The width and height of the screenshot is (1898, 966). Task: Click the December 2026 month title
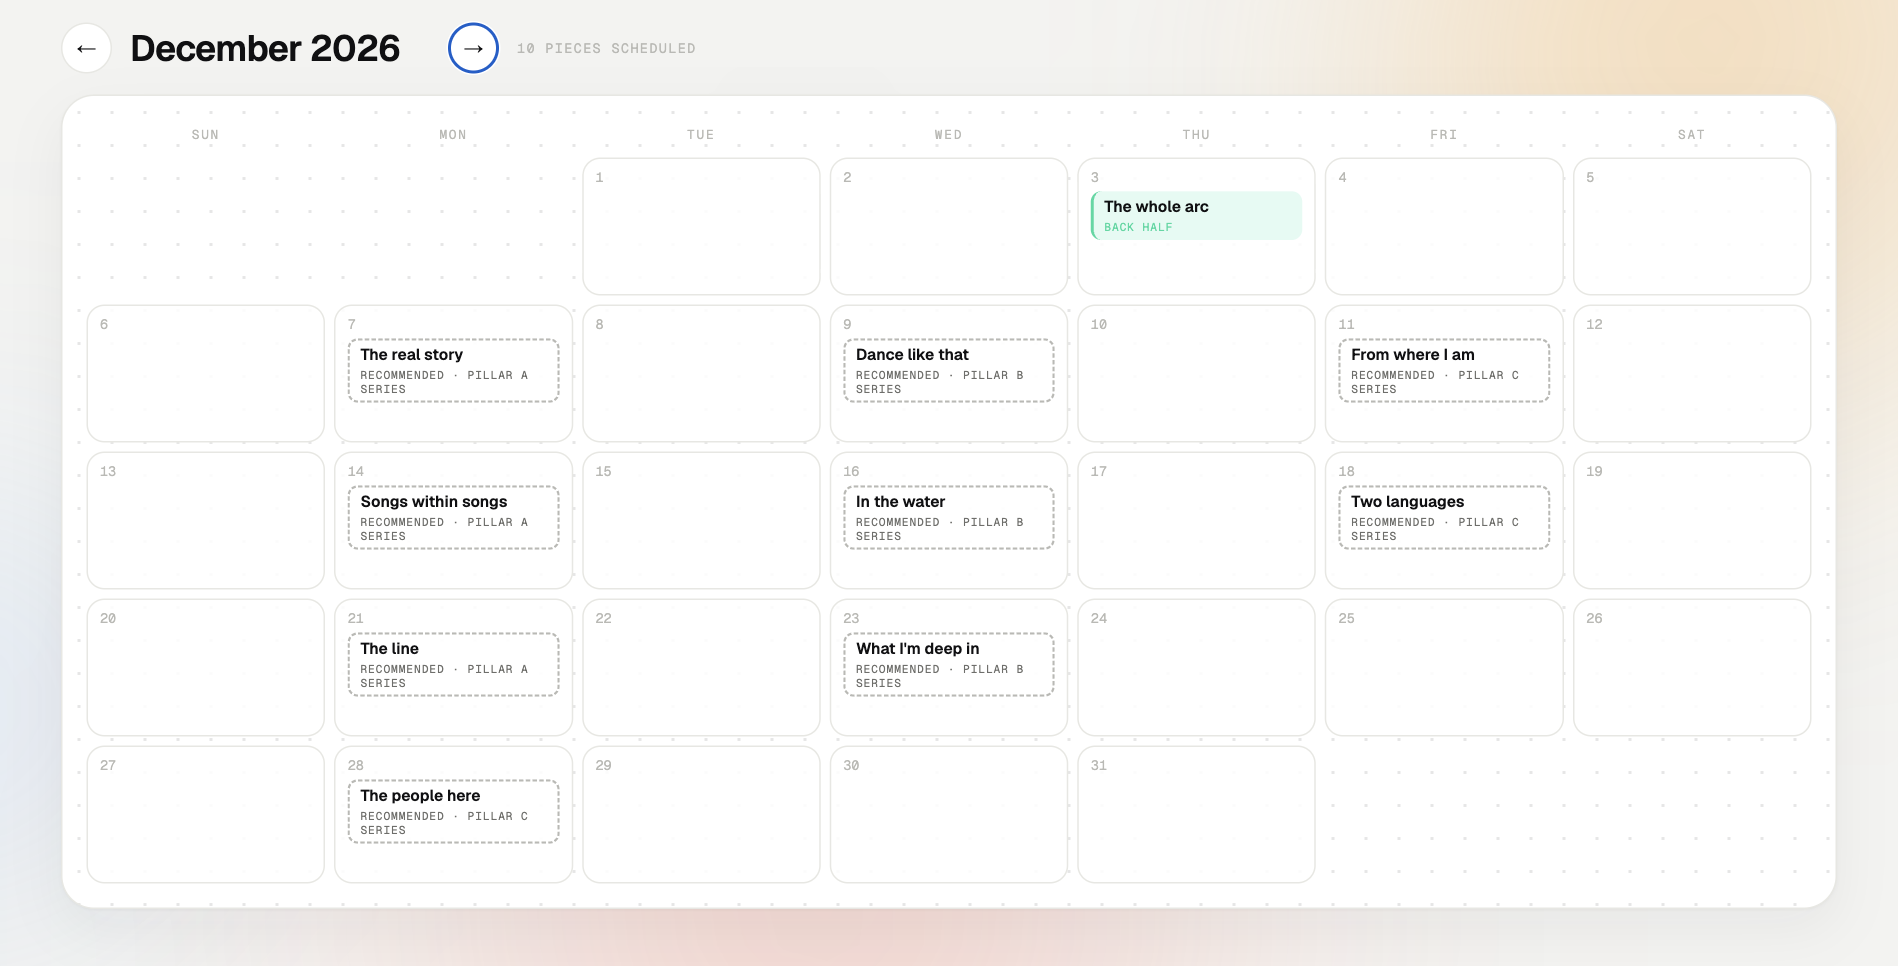coord(265,48)
